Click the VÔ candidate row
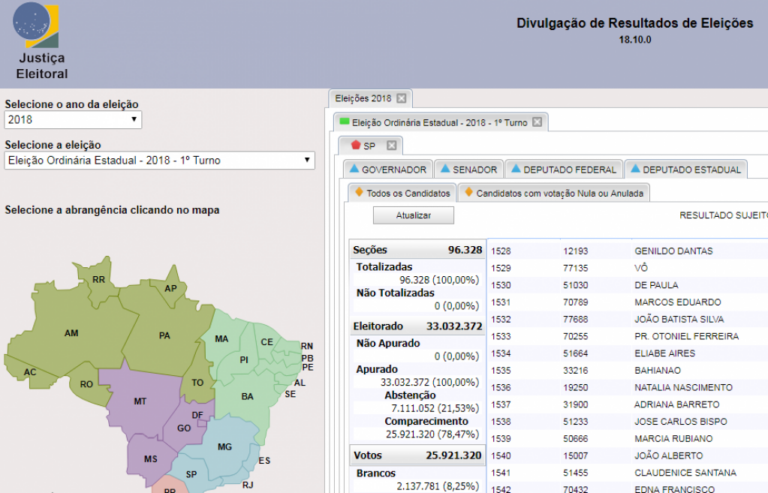This screenshot has width=768, height=493. [627, 268]
